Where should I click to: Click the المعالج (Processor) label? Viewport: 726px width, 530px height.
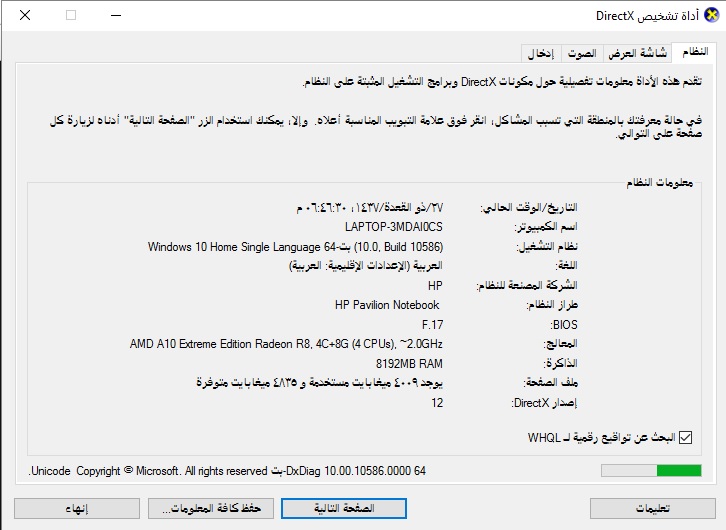click(560, 344)
